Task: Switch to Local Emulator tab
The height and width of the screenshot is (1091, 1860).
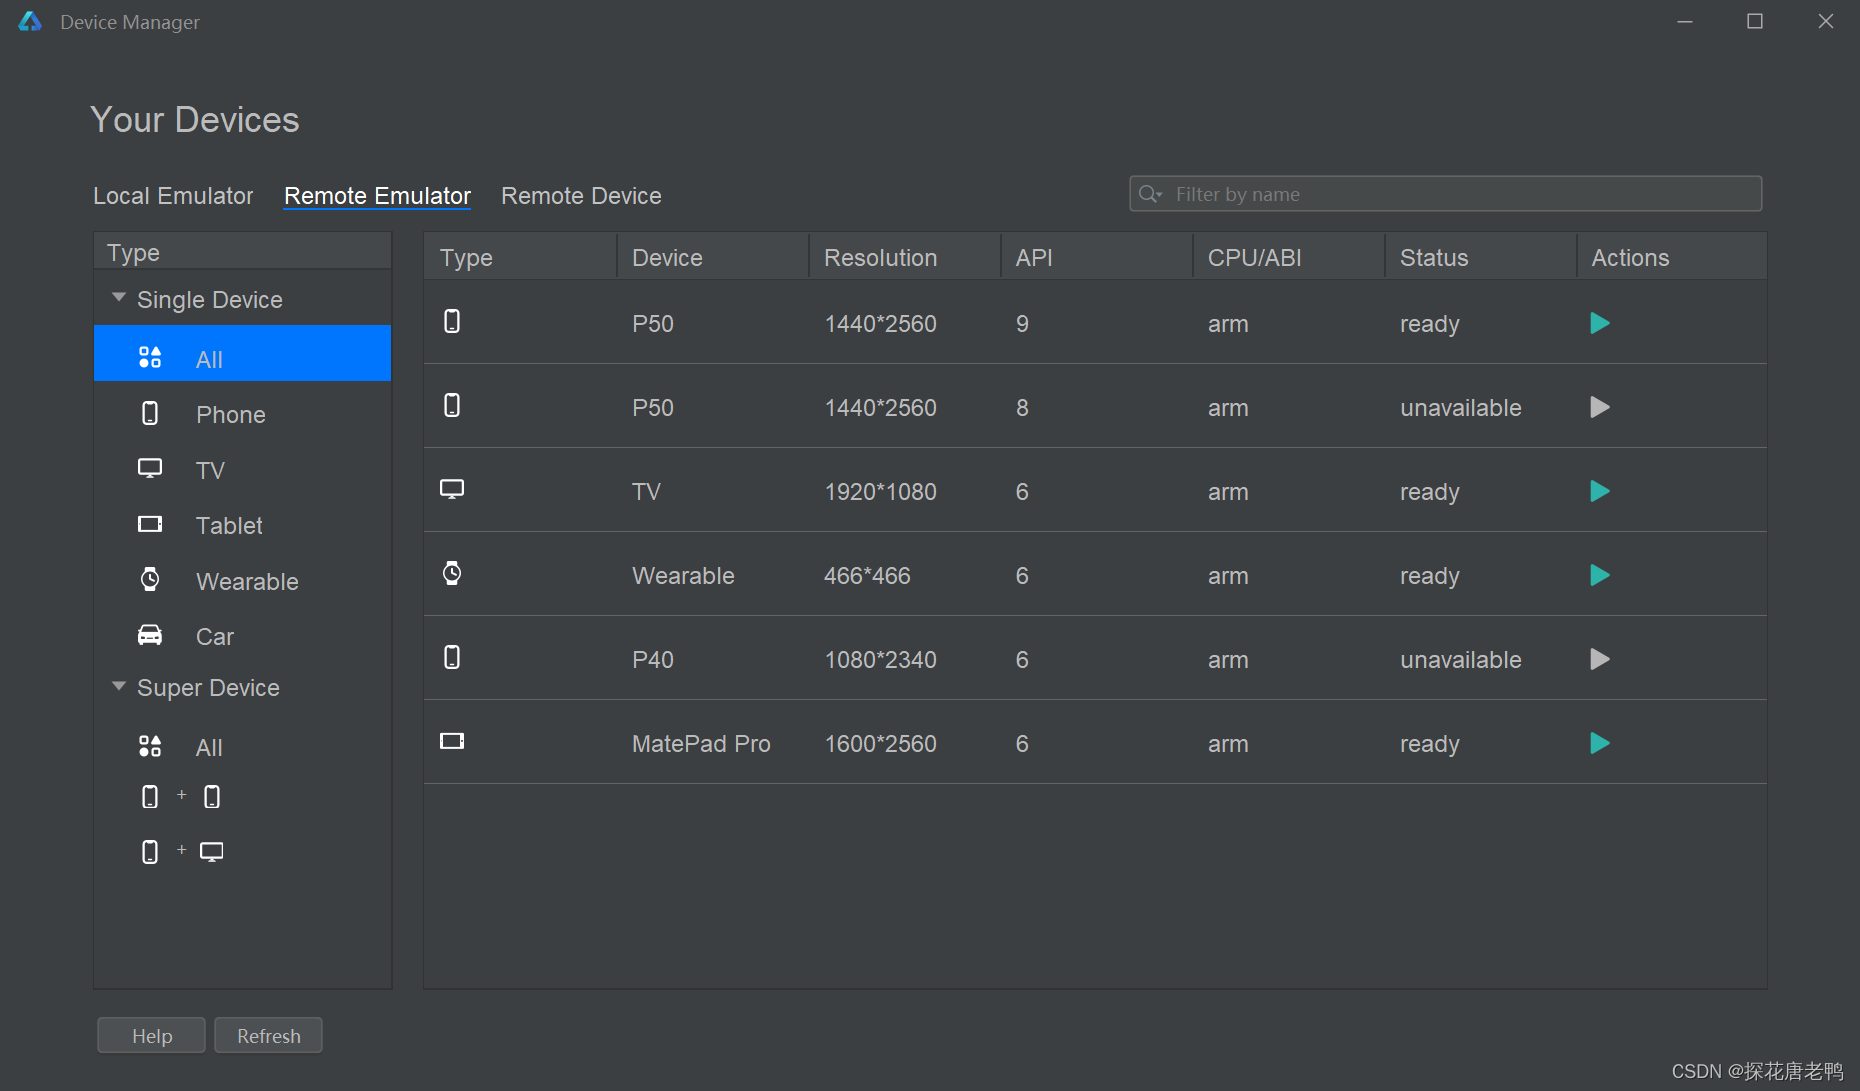Action: (173, 196)
